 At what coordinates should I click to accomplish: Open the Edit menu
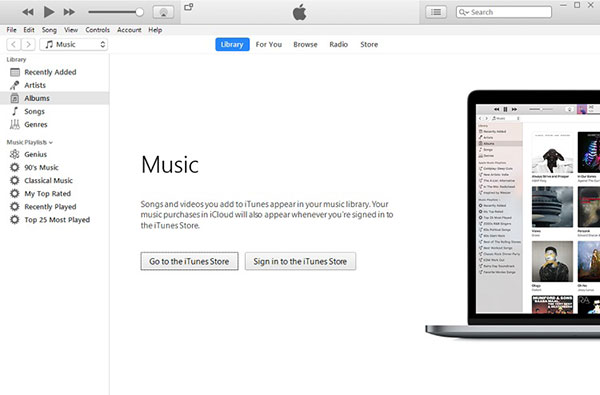coord(29,30)
